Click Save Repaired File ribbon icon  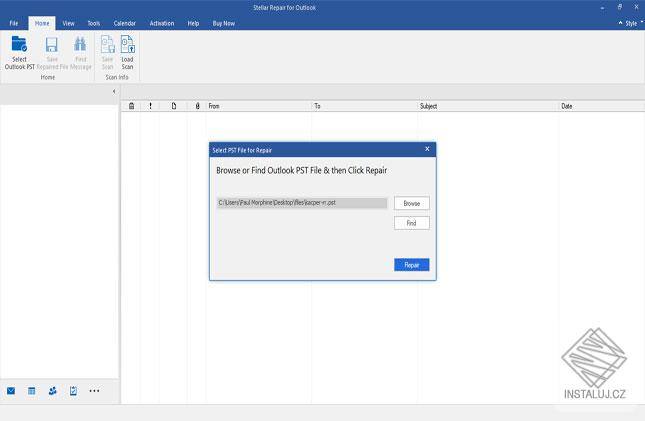52,44
